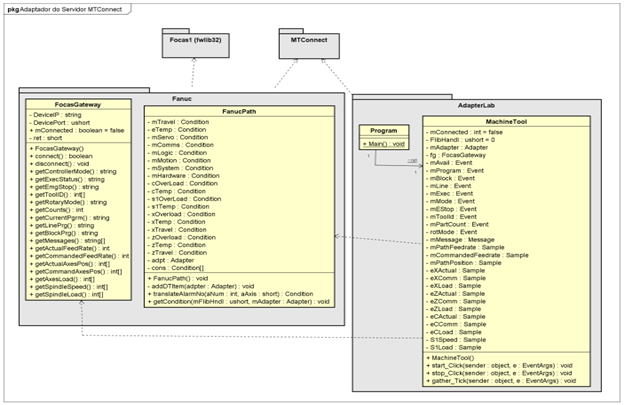Select the pkg diagram frame title
Viewport: 624px width, 405px height.
[x=60, y=8]
